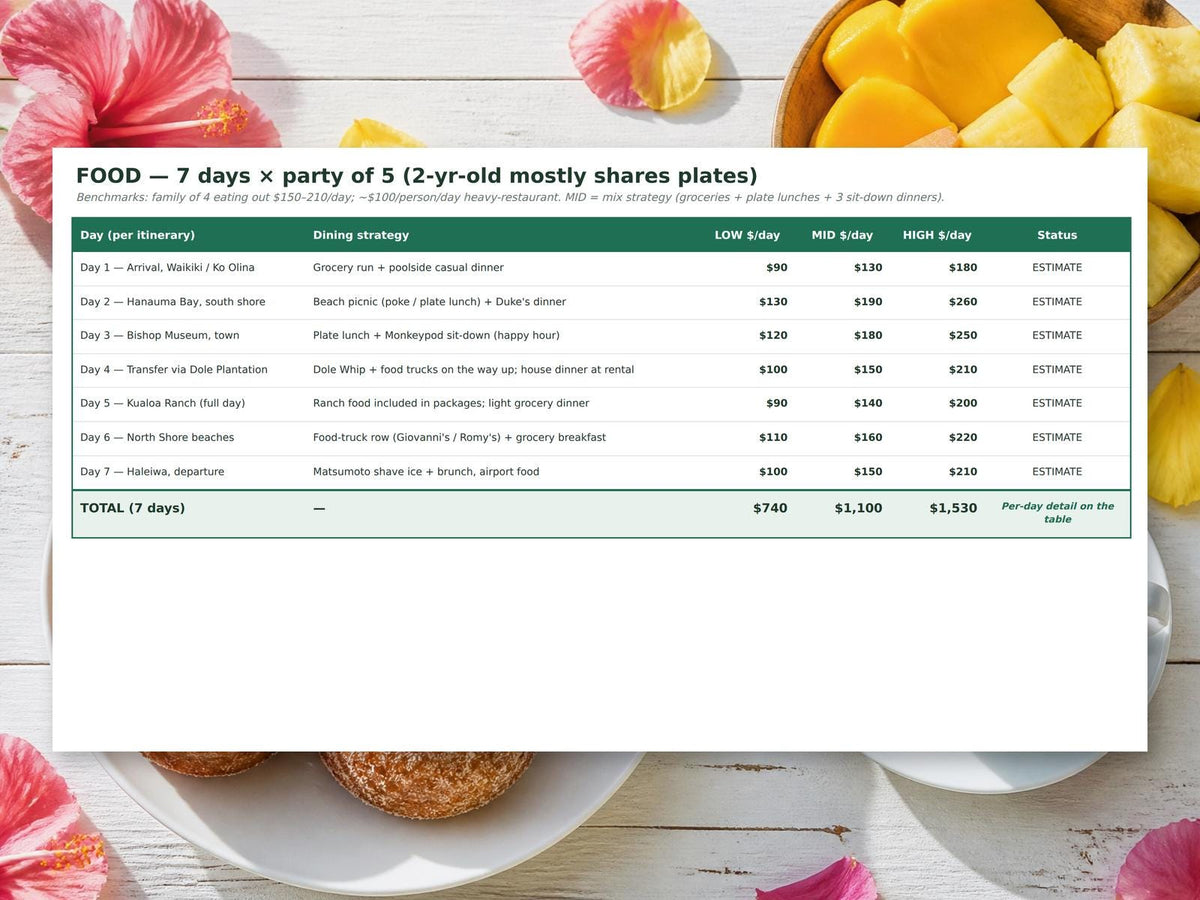Click 'Day 4 — Transfer via Dole Plantation' cell
The width and height of the screenshot is (1200, 900).
tap(174, 370)
